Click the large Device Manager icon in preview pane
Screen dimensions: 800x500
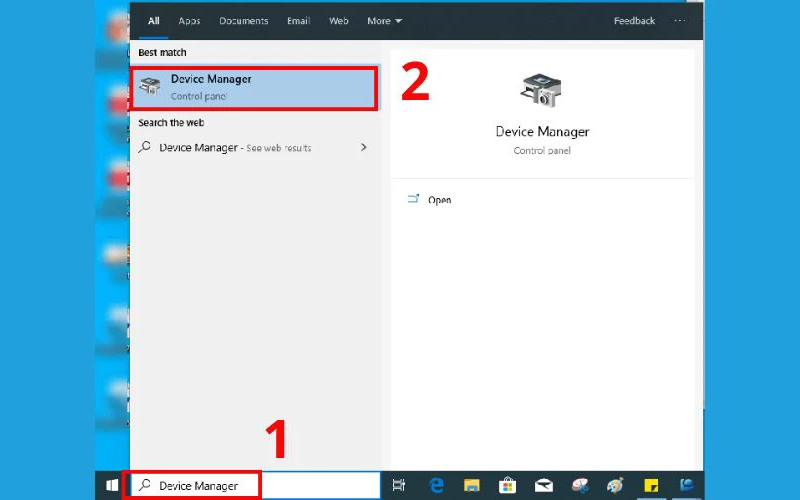[x=542, y=91]
